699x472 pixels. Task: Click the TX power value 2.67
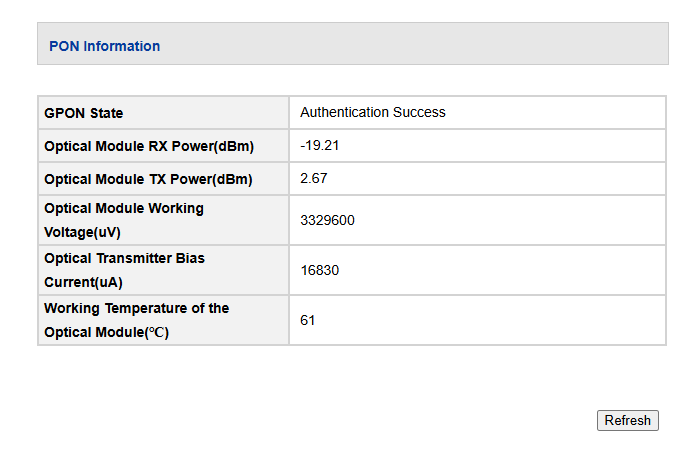pos(314,178)
